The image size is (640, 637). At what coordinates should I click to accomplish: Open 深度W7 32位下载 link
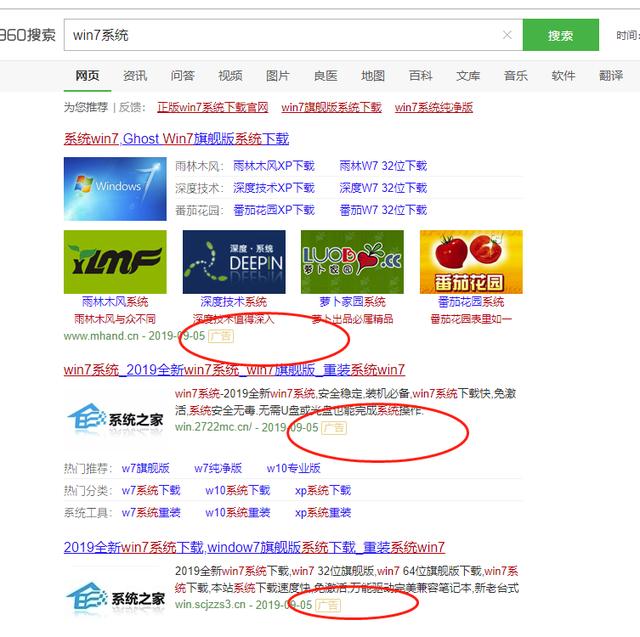point(383,188)
